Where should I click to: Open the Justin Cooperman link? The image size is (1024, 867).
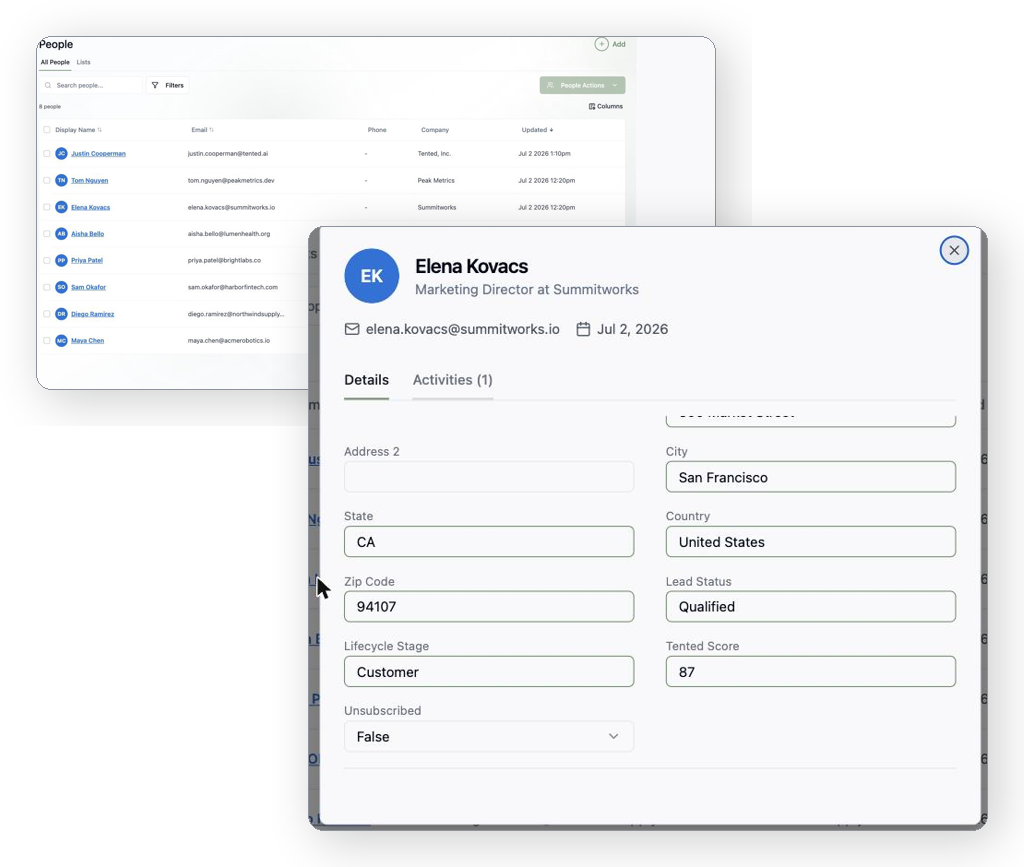pyautogui.click(x=98, y=153)
